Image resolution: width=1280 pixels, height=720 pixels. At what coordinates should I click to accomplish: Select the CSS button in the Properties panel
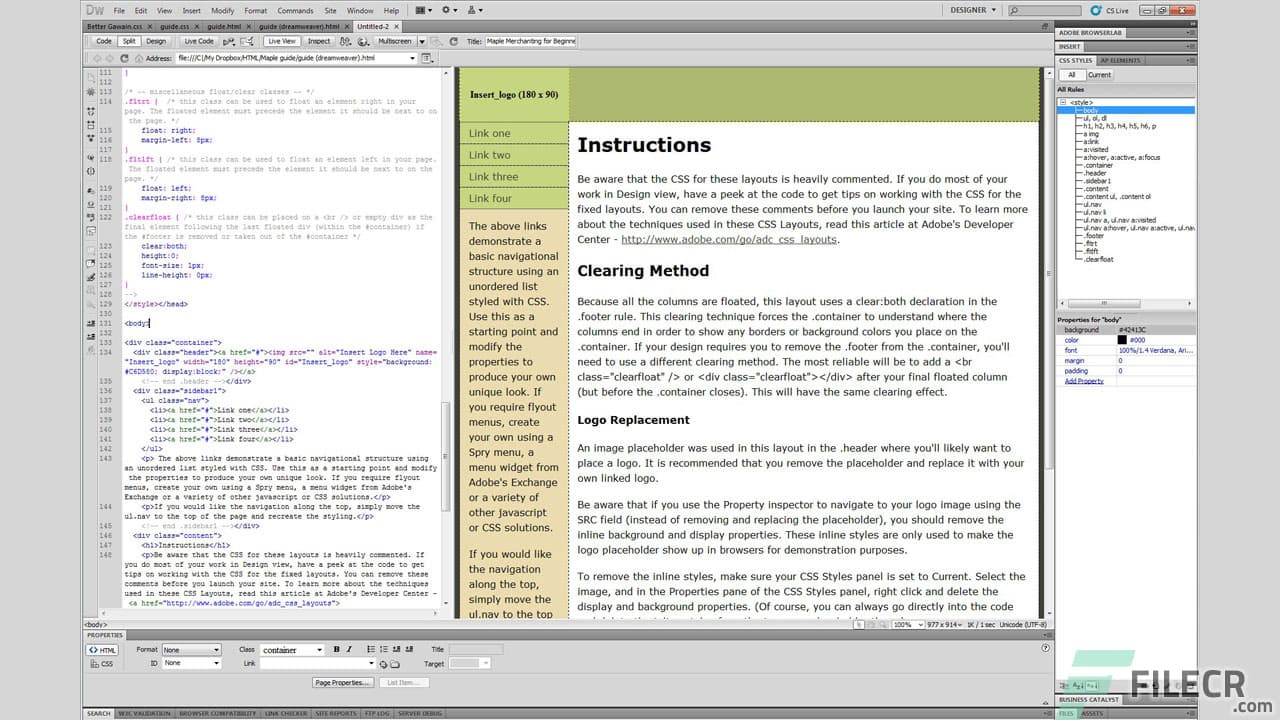[103, 663]
